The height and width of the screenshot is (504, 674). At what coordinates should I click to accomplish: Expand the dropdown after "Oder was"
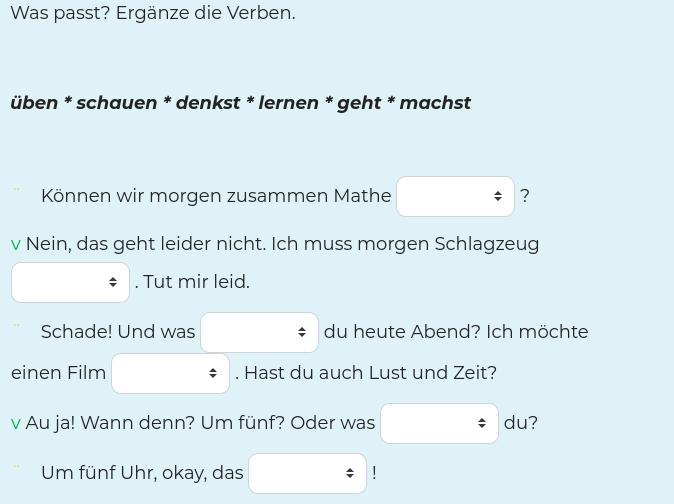click(439, 423)
